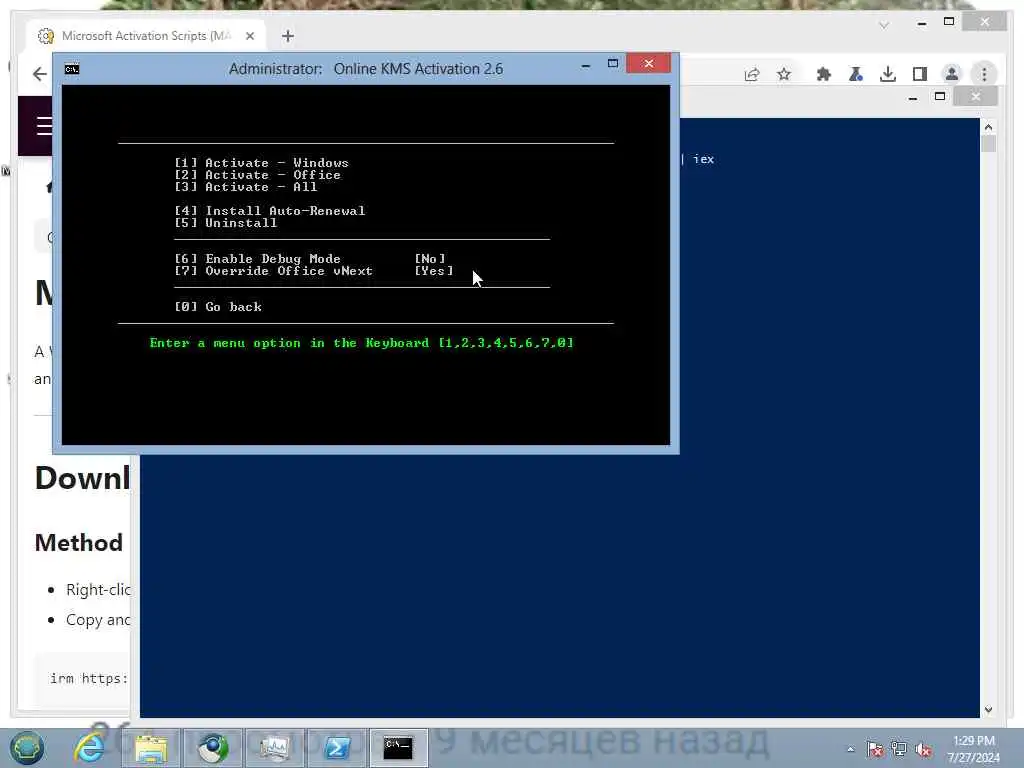
Task: Maximize the Online KMS Activation window
Action: tap(613, 63)
